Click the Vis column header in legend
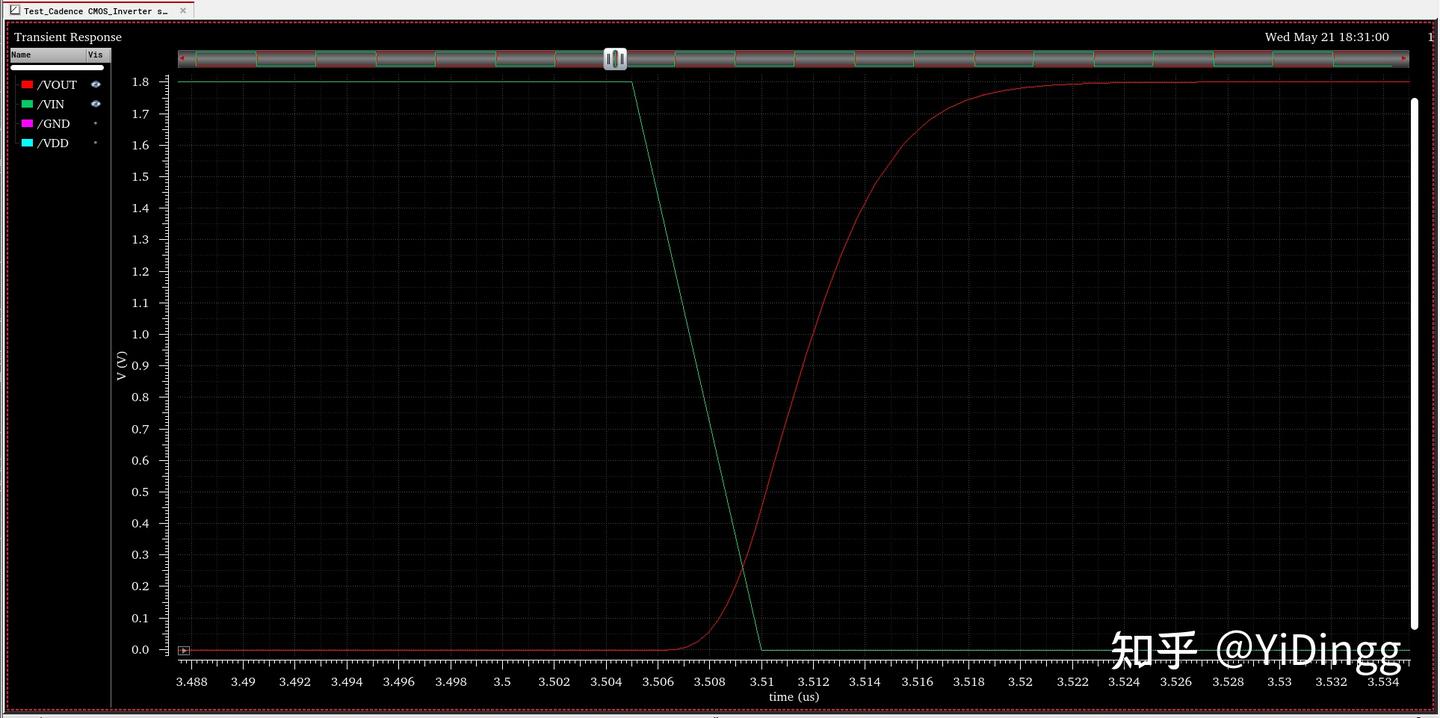This screenshot has width=1440, height=718. tap(98, 55)
